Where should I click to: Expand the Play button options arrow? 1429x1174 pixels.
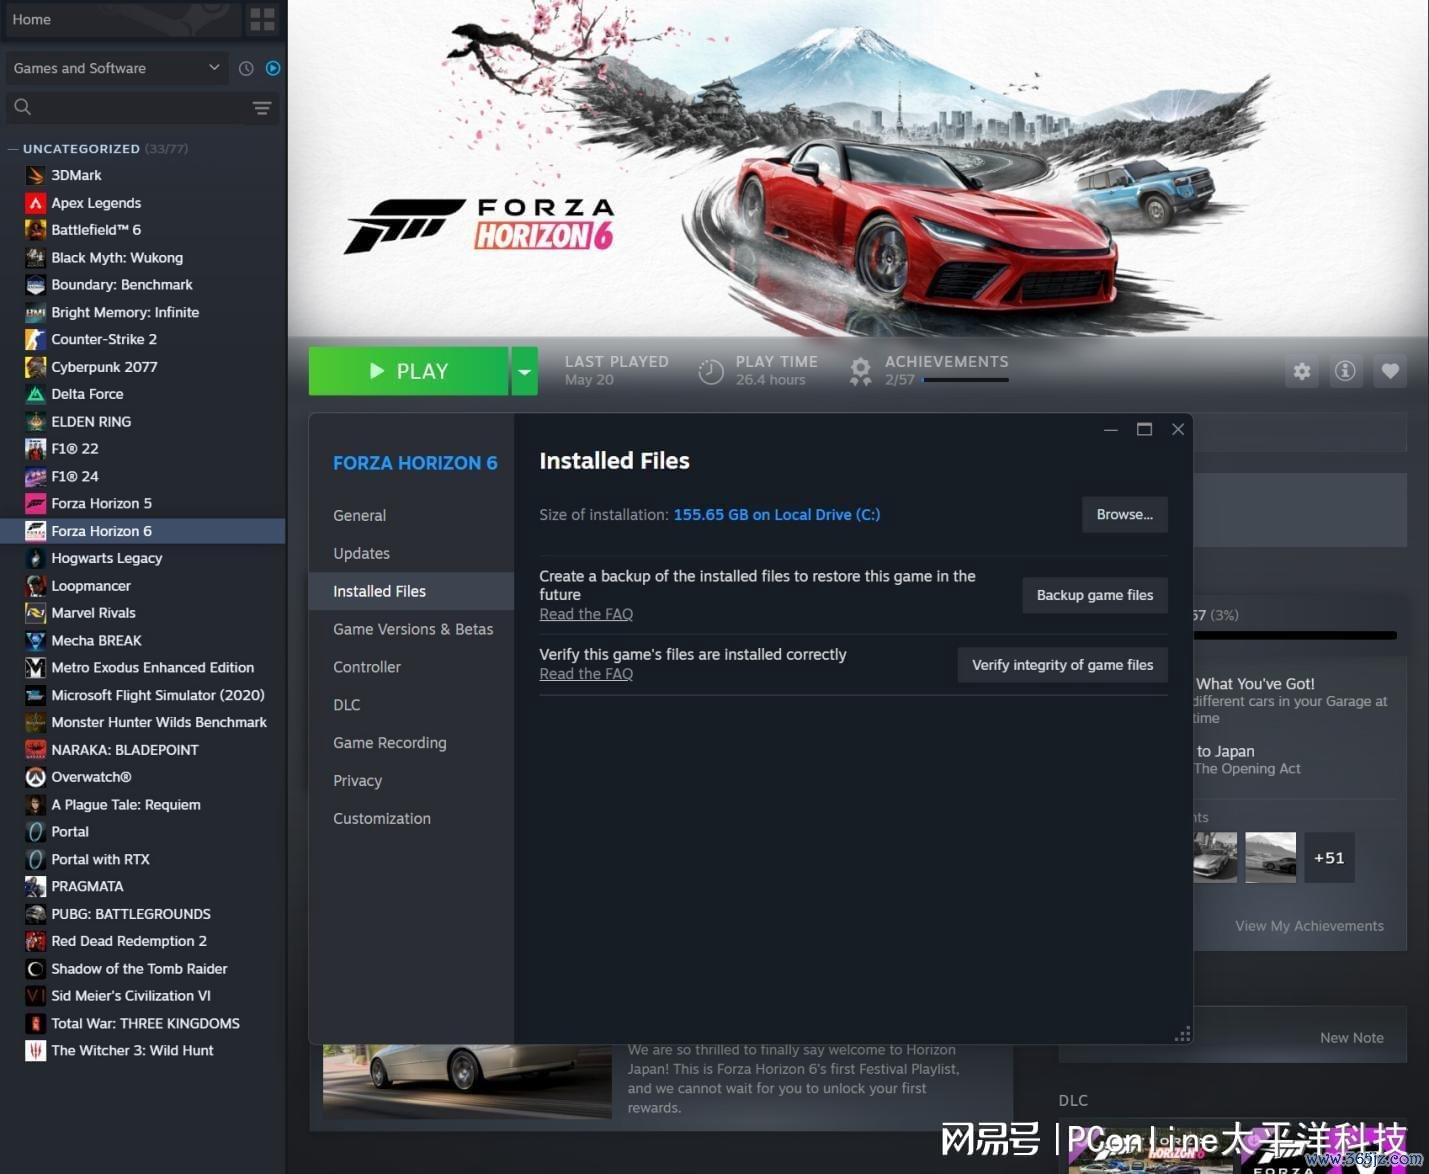[524, 371]
